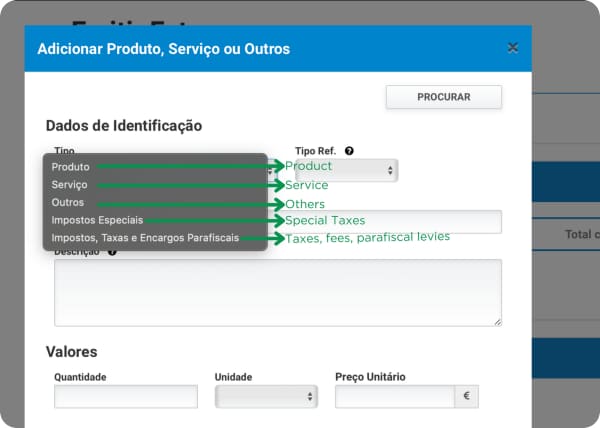Screen dimensions: 600x428
Task: Open the Unidade dropdown
Action: [266, 397]
